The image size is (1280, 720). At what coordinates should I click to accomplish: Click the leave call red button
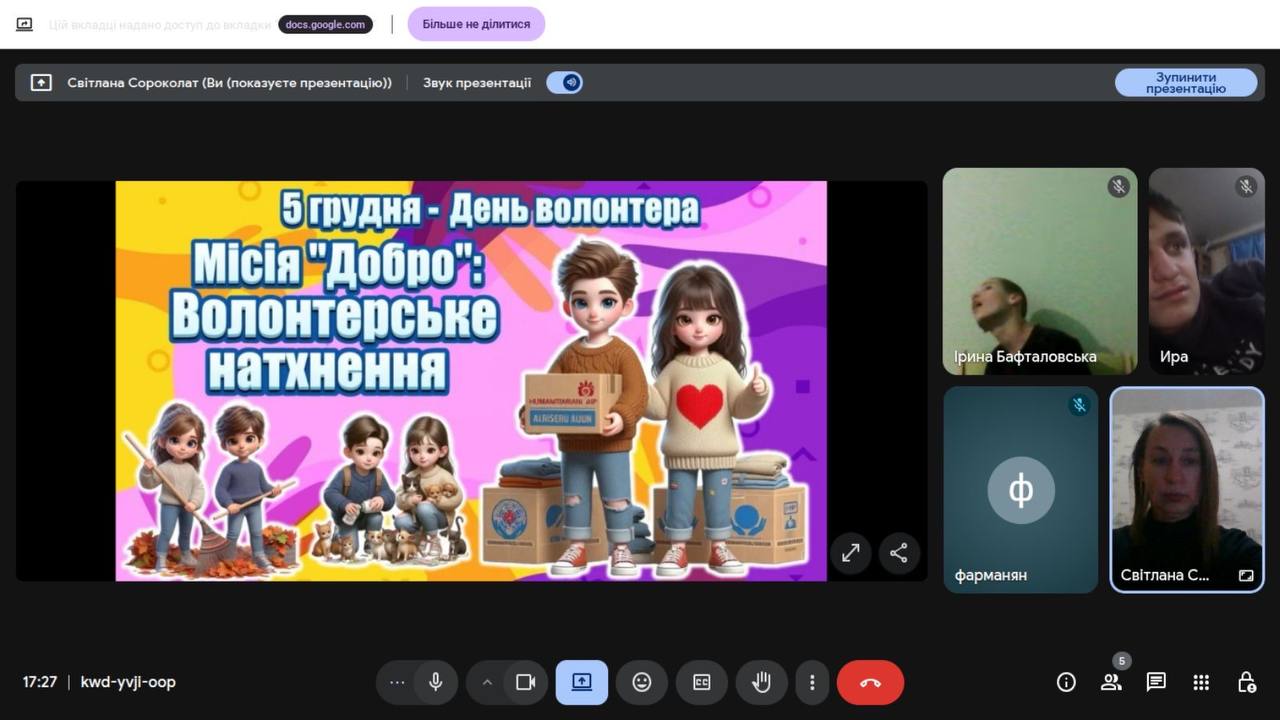(870, 683)
